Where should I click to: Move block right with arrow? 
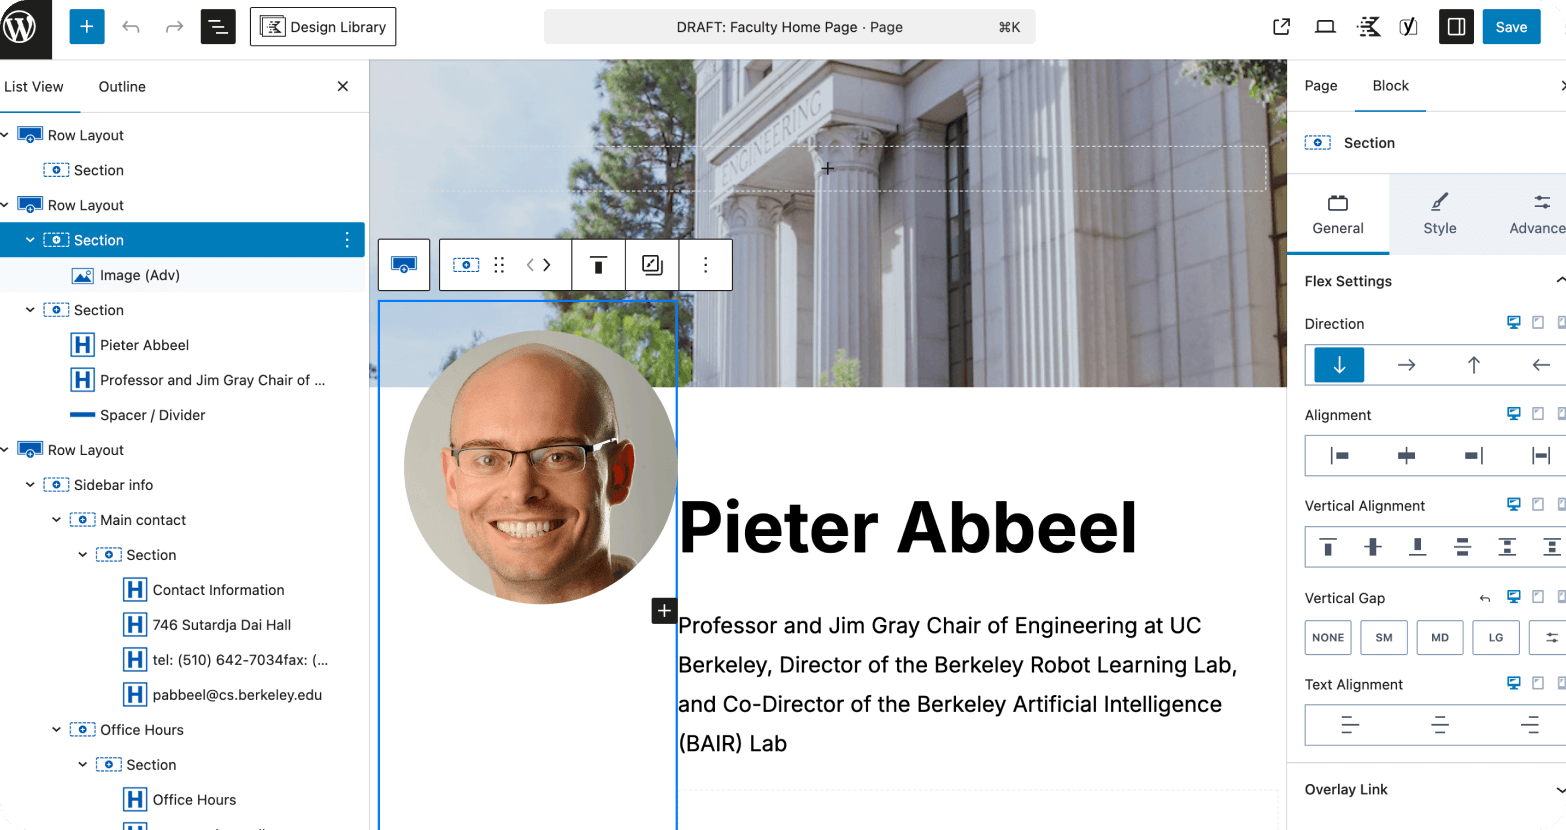pos(547,265)
